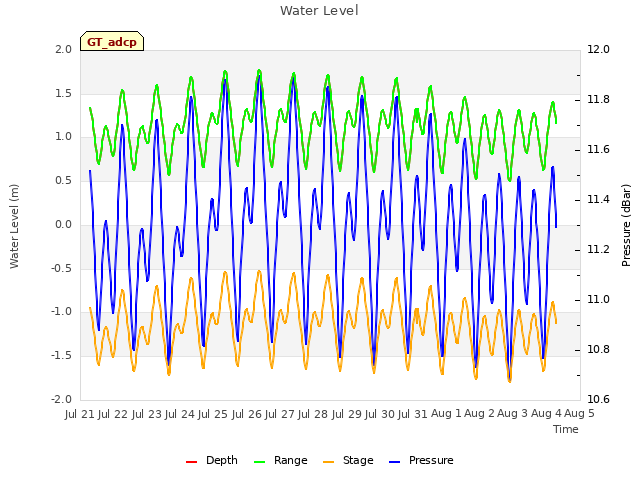The image size is (640, 480).
Task: Click the Aug 4 date tick
Action: pos(546,414)
